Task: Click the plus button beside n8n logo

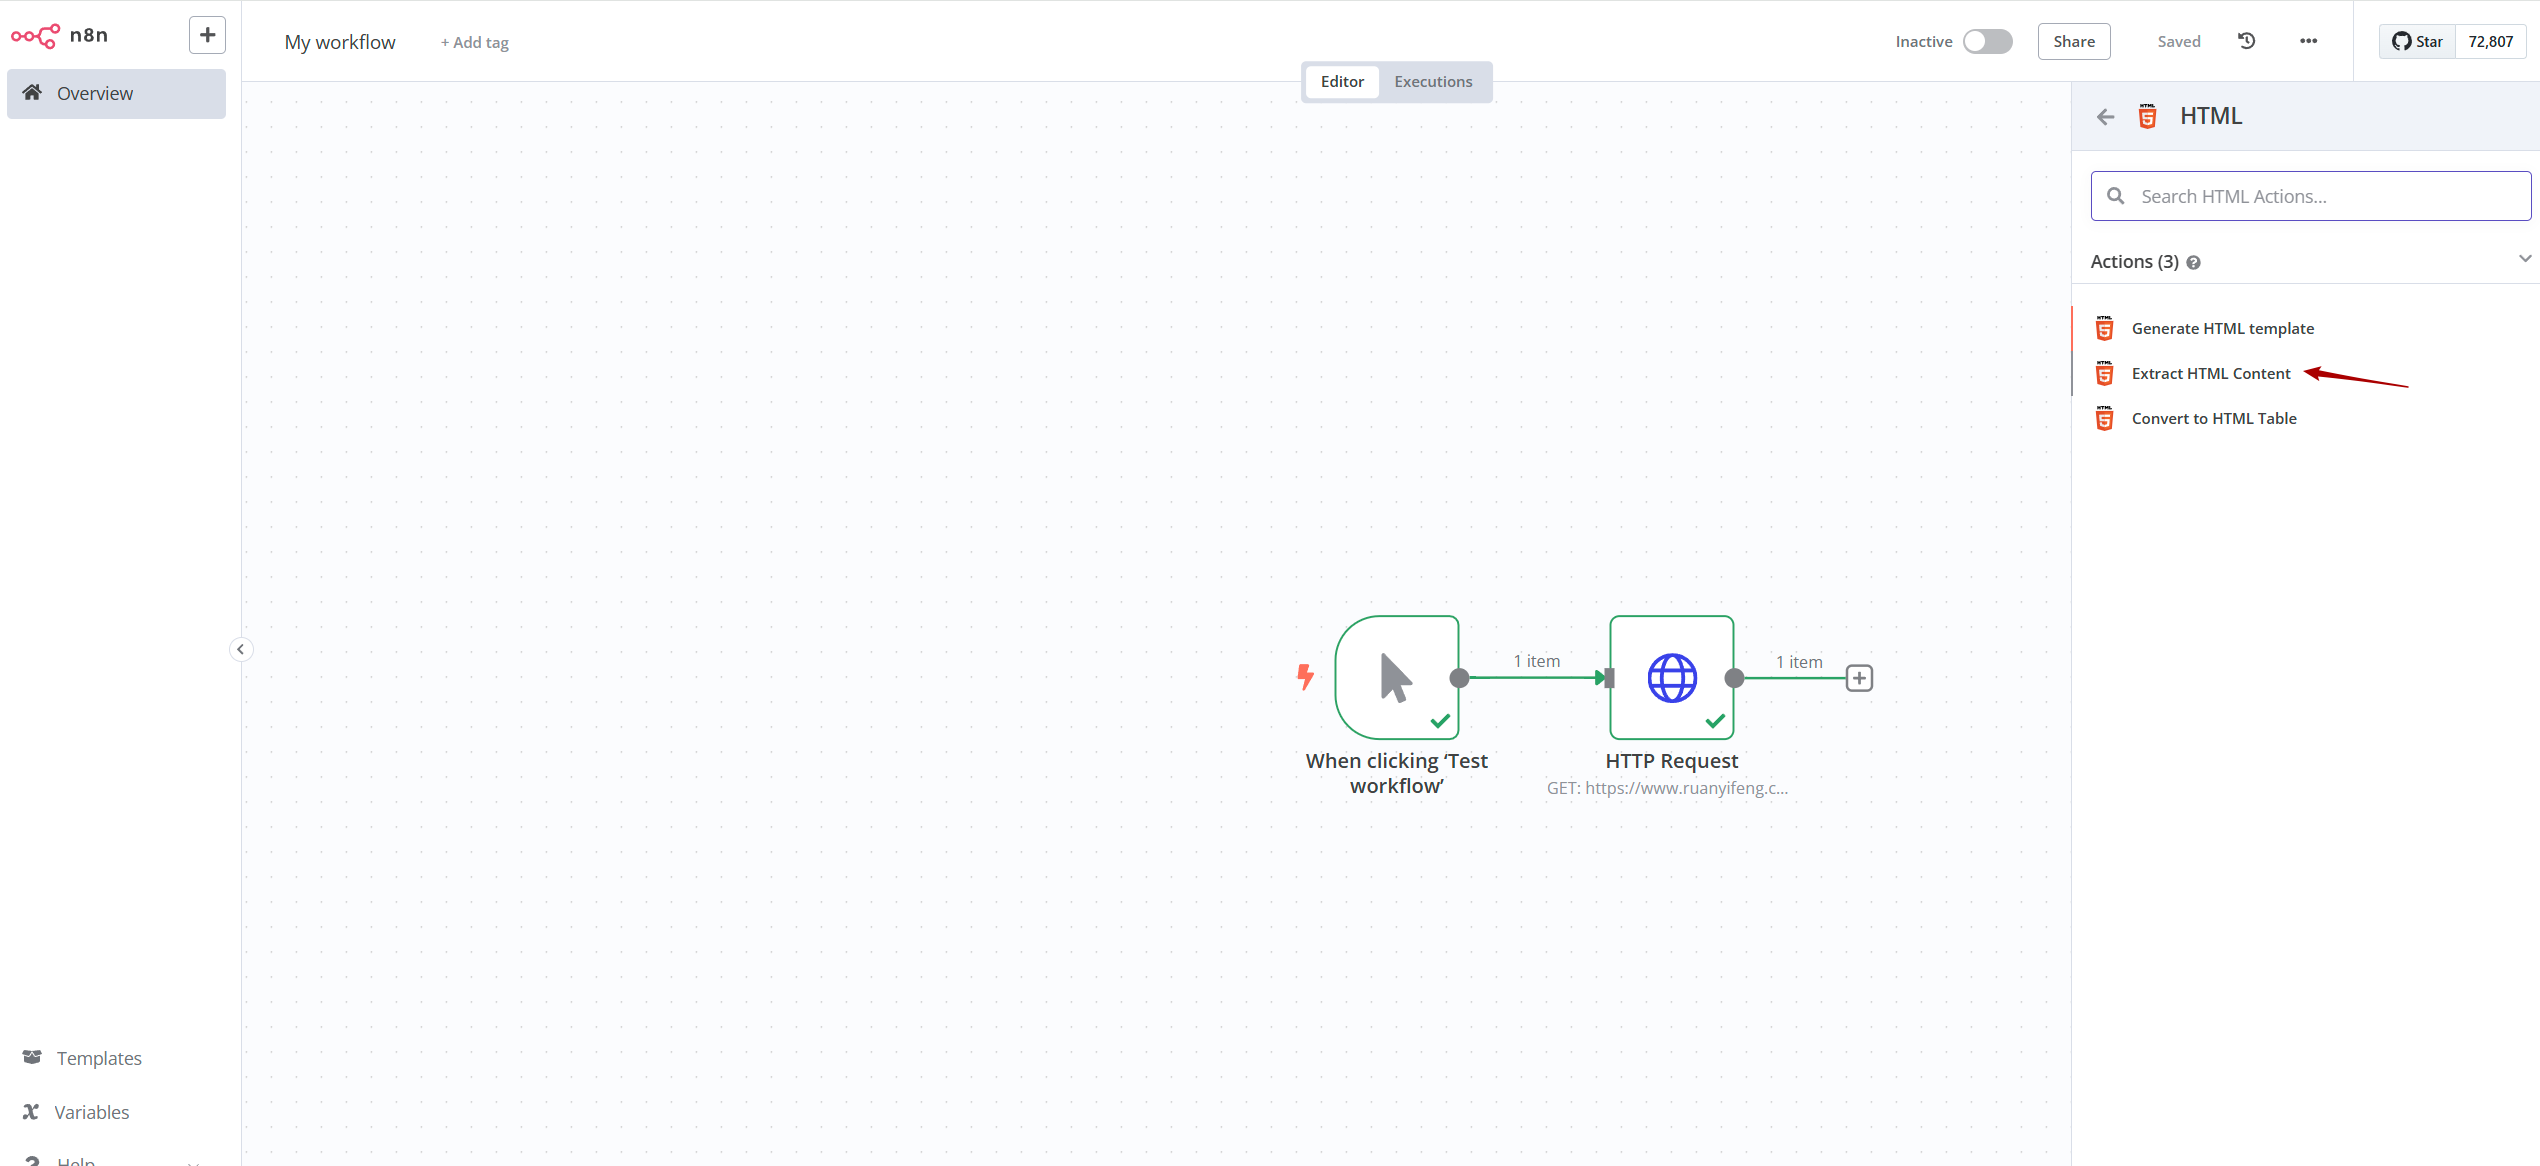Action: pos(207,35)
